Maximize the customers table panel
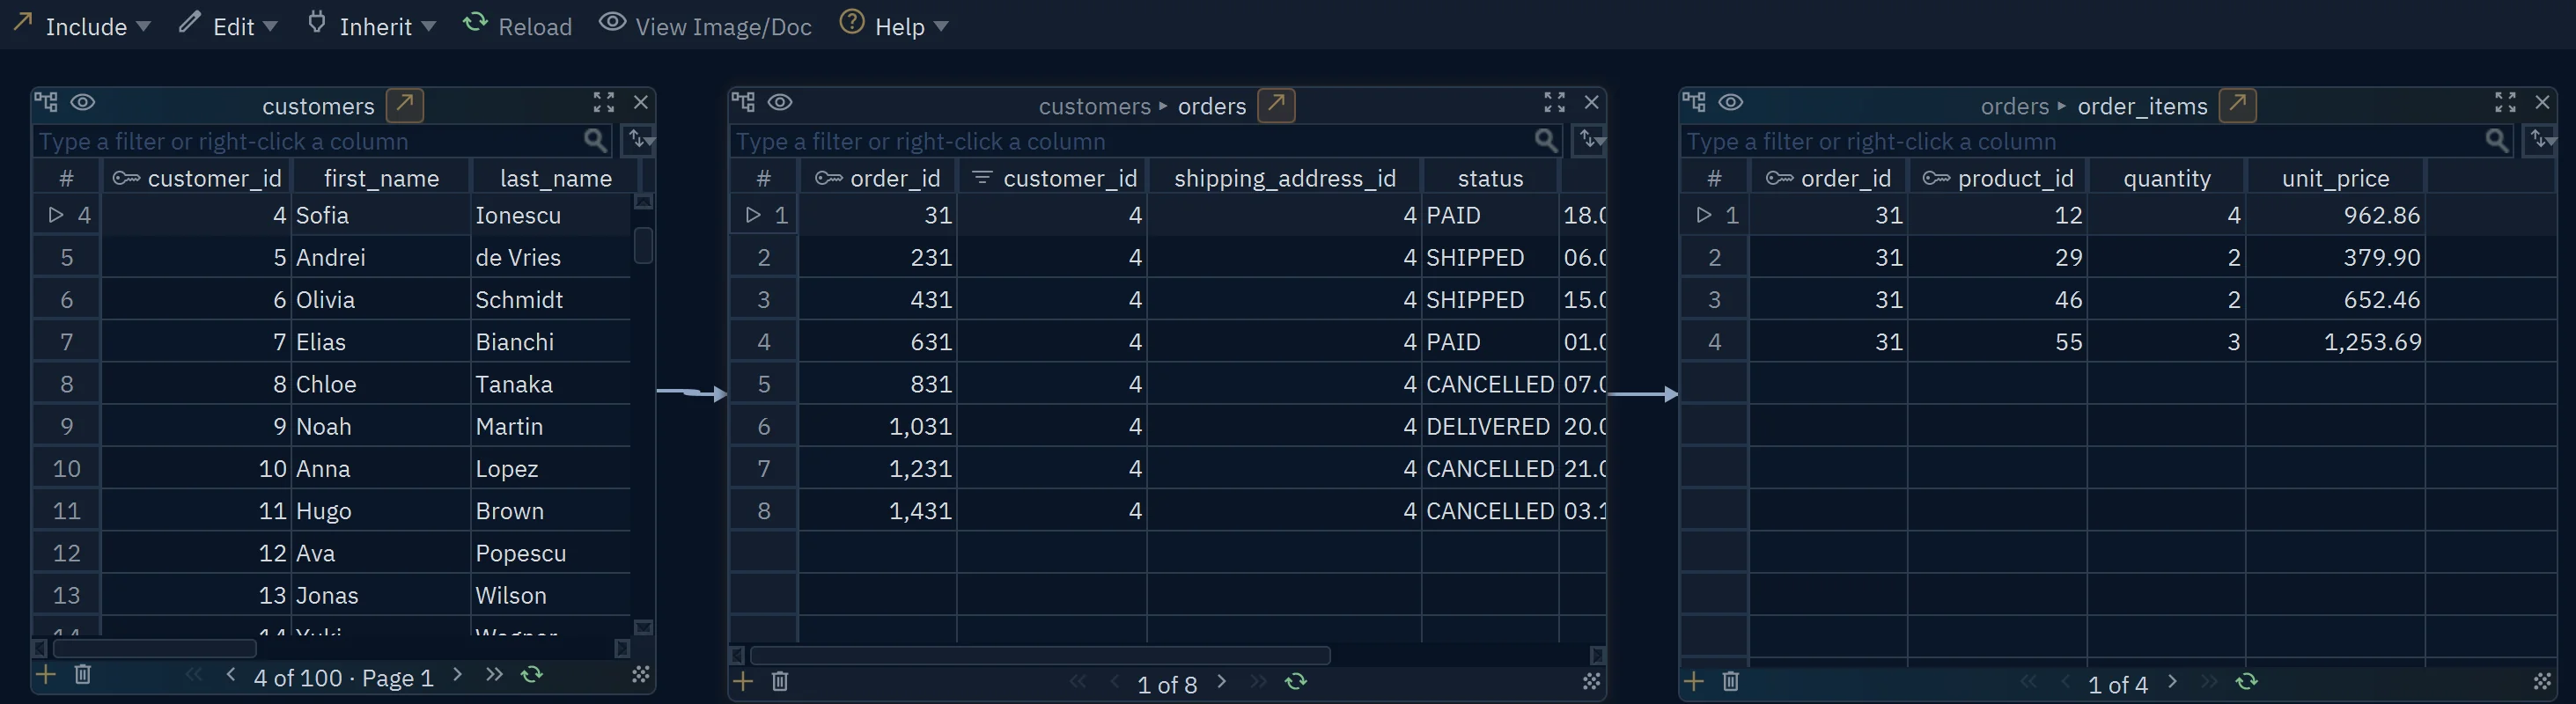The height and width of the screenshot is (704, 2576). pos(604,102)
